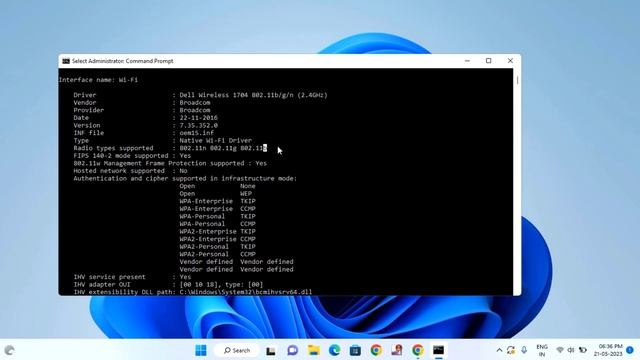Open Chrome icon beside Microsoft Store
640x360 pixels.
pos(376,350)
